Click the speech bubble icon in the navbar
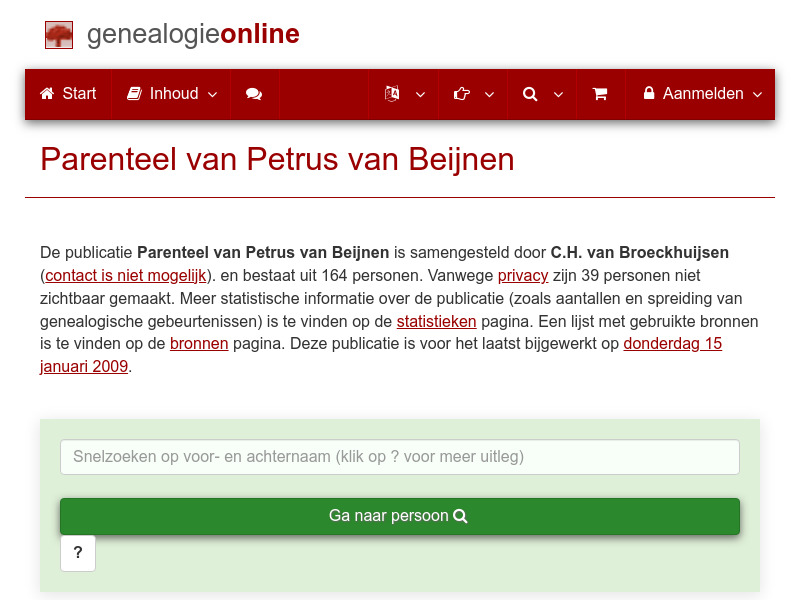Image resolution: width=800 pixels, height=600 pixels. coord(253,94)
